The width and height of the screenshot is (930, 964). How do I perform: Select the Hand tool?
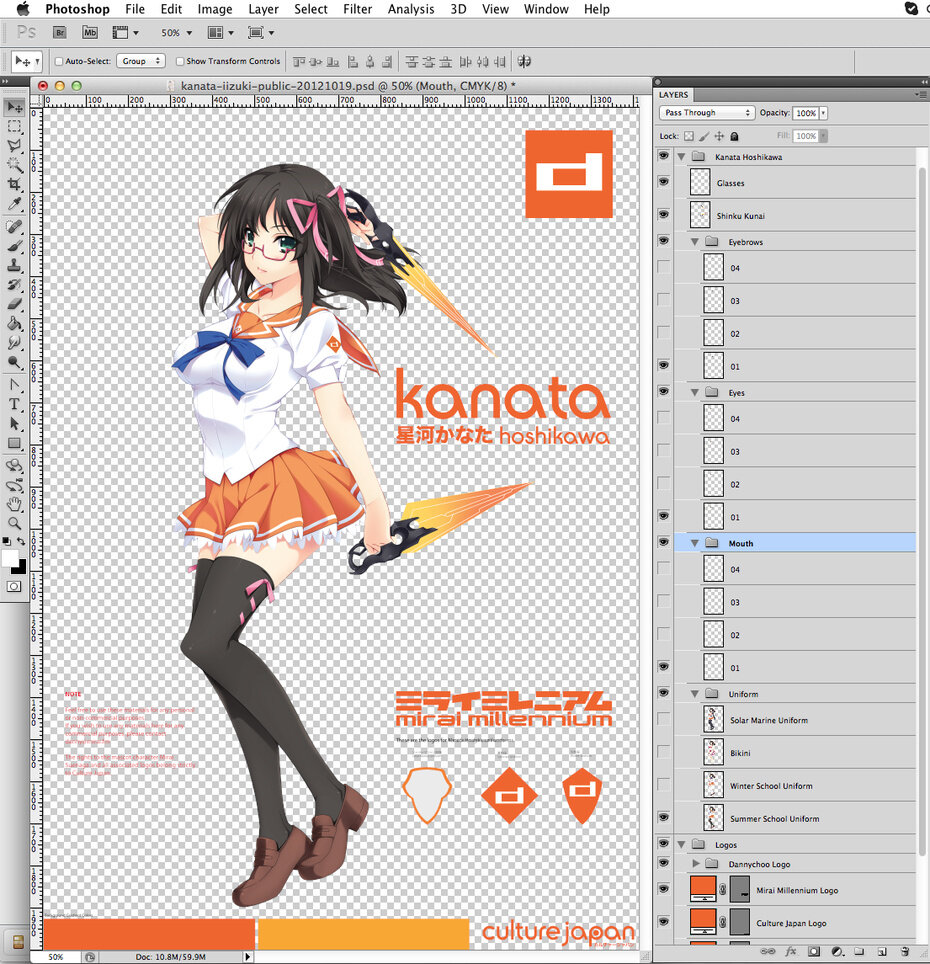(14, 504)
